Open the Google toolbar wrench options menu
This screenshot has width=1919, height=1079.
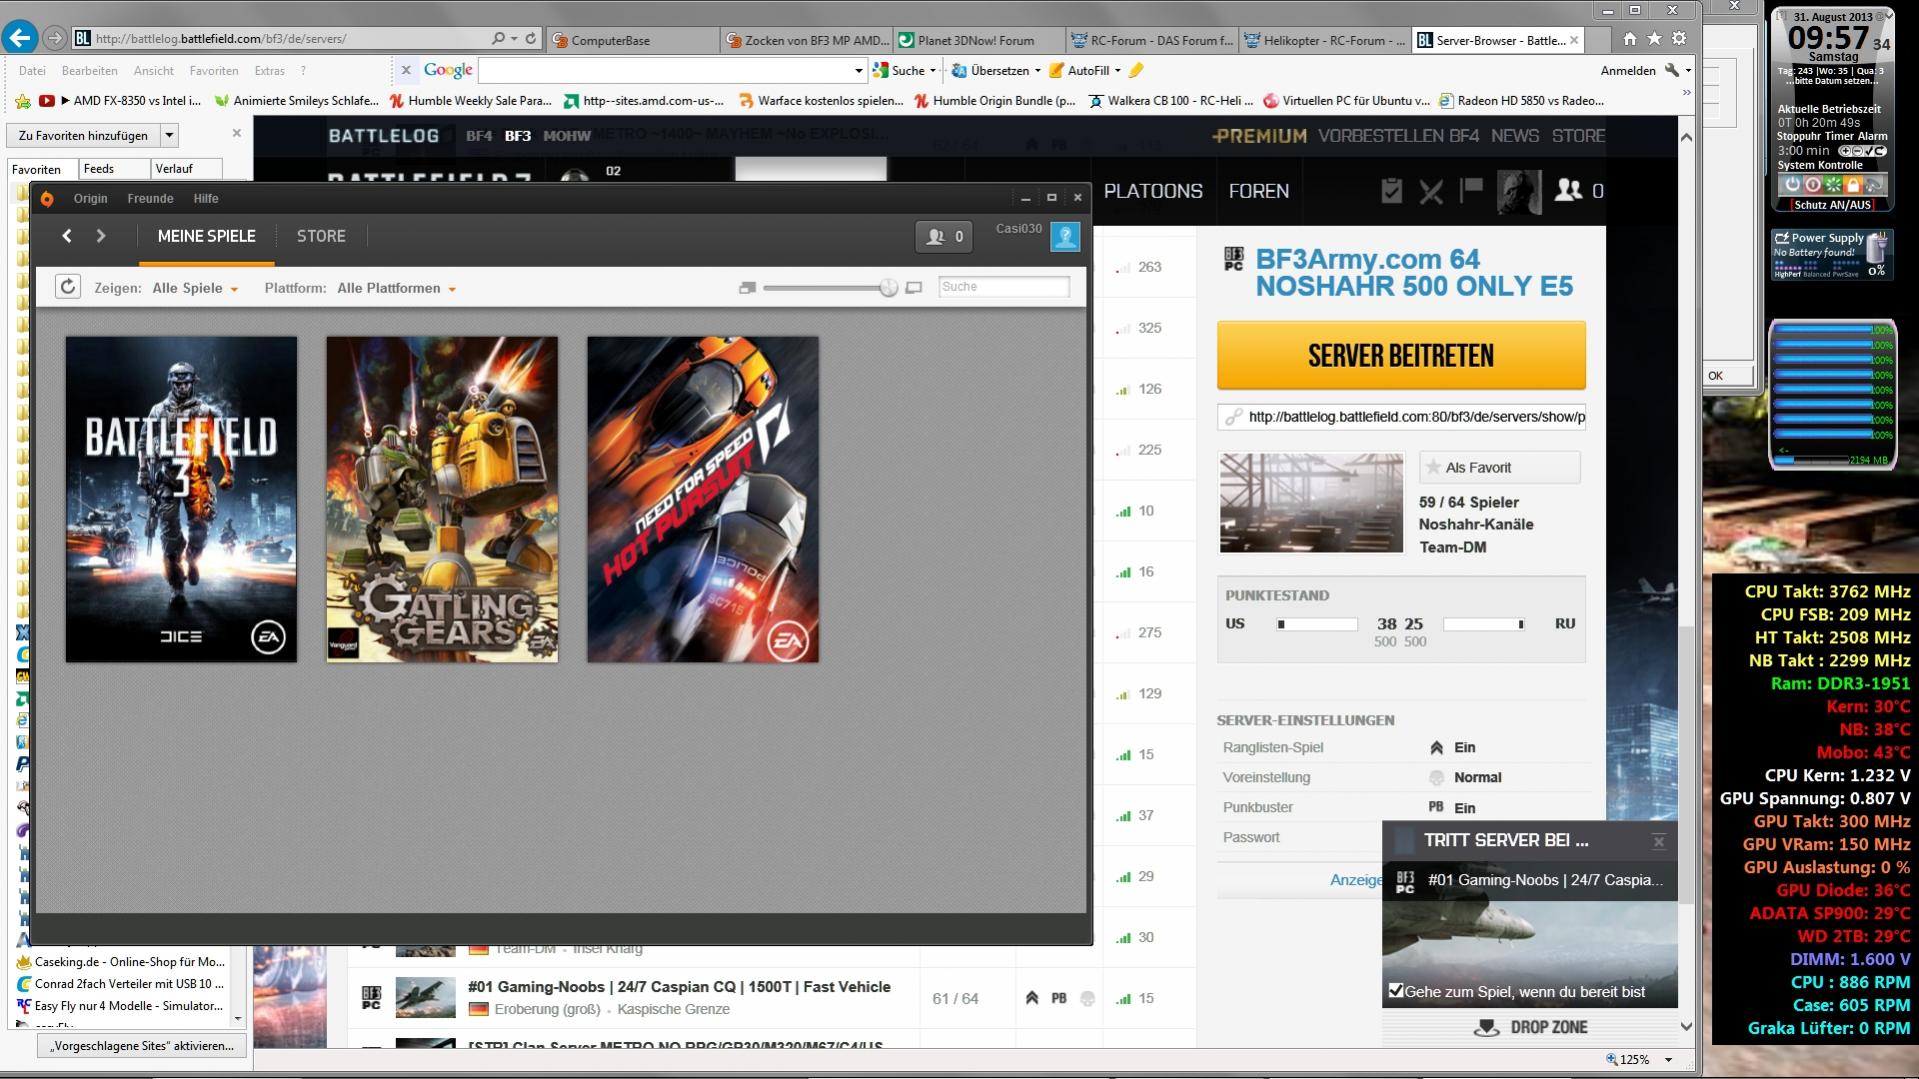1677,70
